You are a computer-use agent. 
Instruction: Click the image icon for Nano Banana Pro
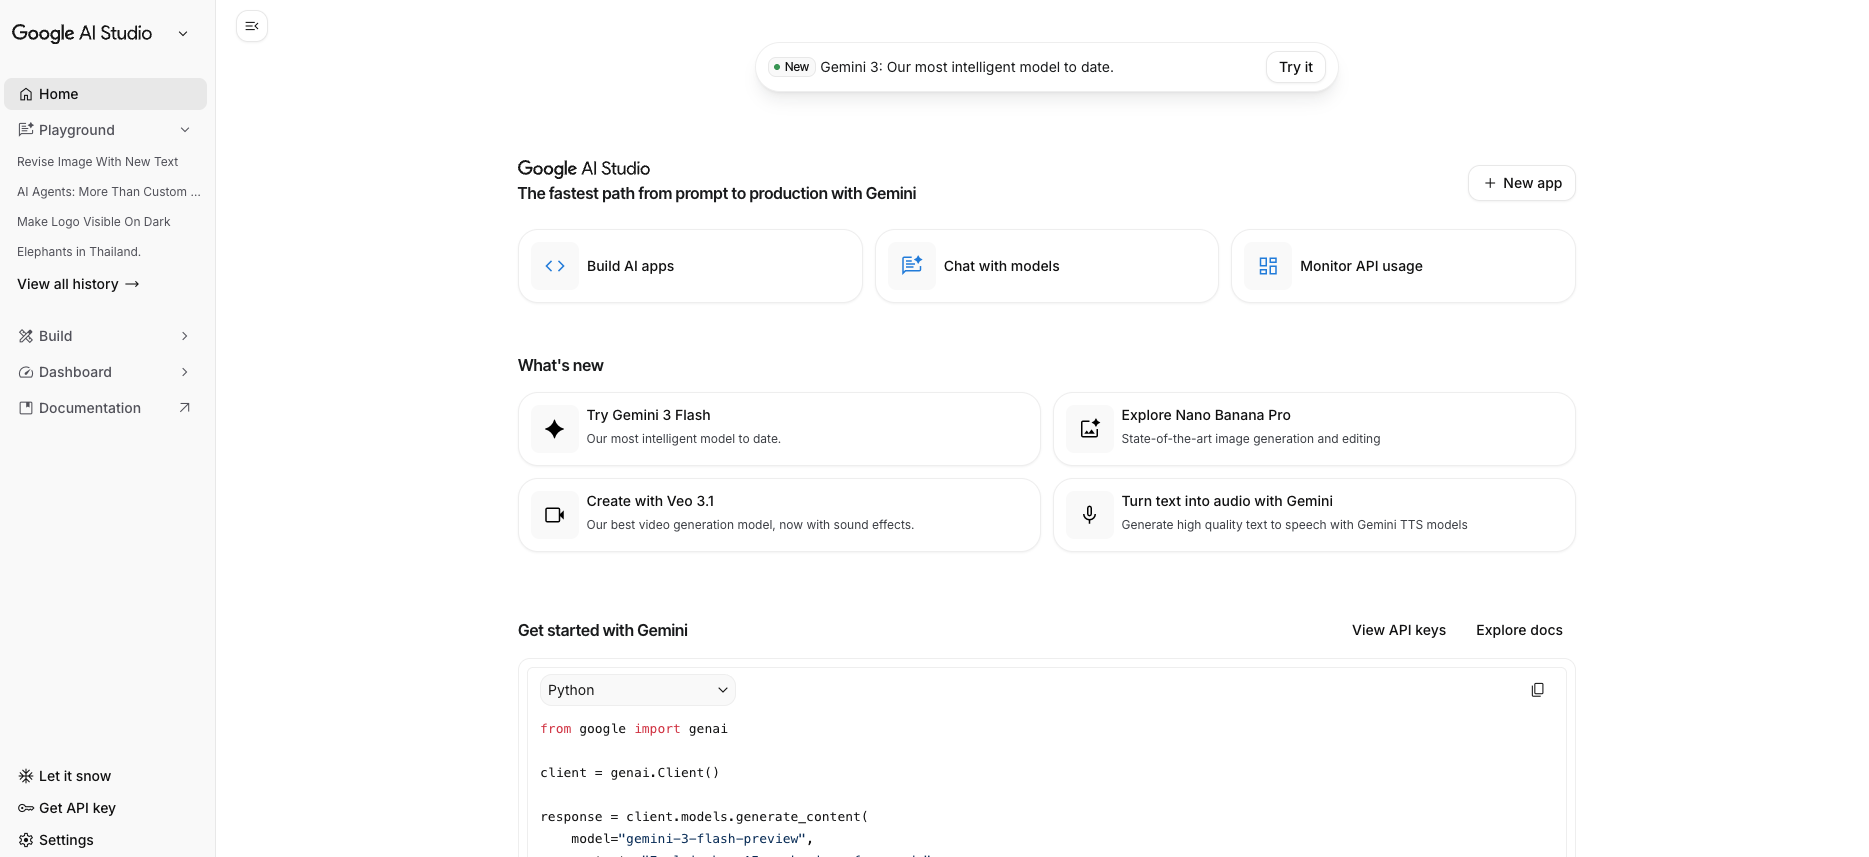click(x=1090, y=429)
